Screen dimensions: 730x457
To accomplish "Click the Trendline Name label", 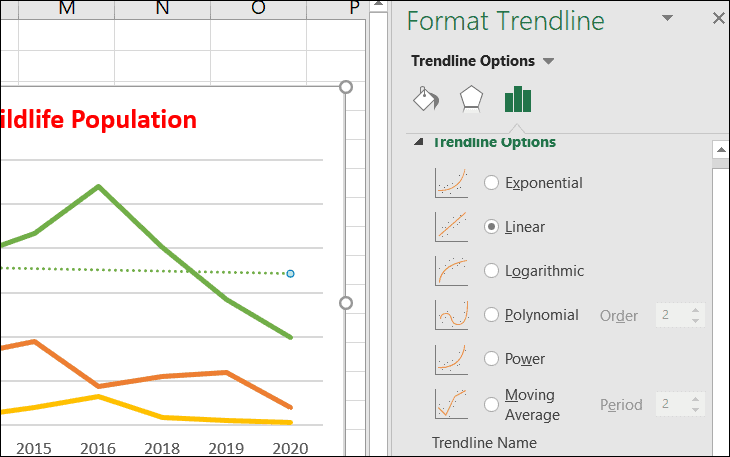I will (x=484, y=443).
